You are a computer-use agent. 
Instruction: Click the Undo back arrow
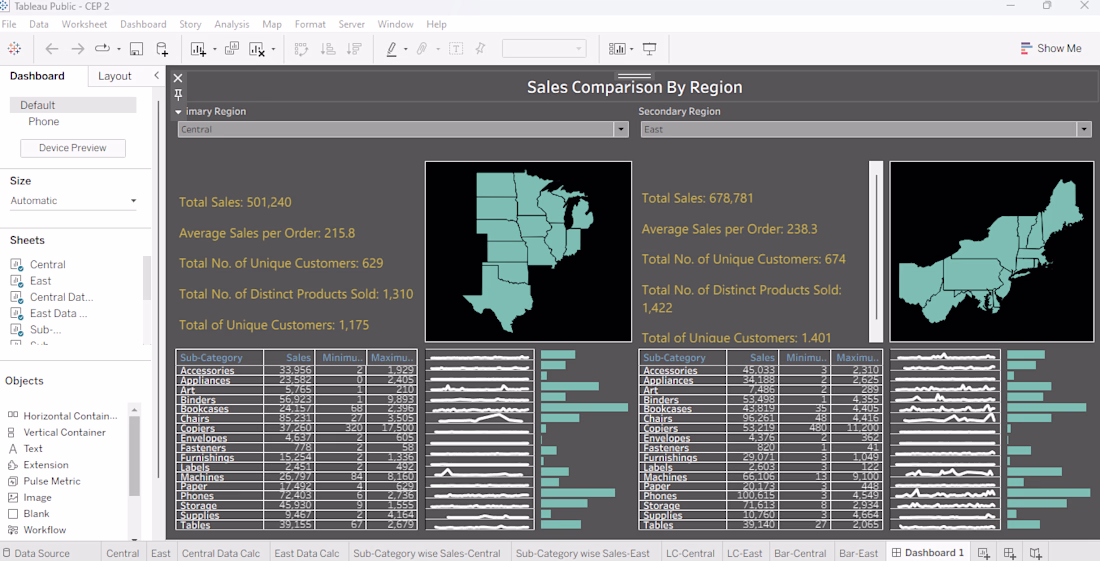[52, 48]
